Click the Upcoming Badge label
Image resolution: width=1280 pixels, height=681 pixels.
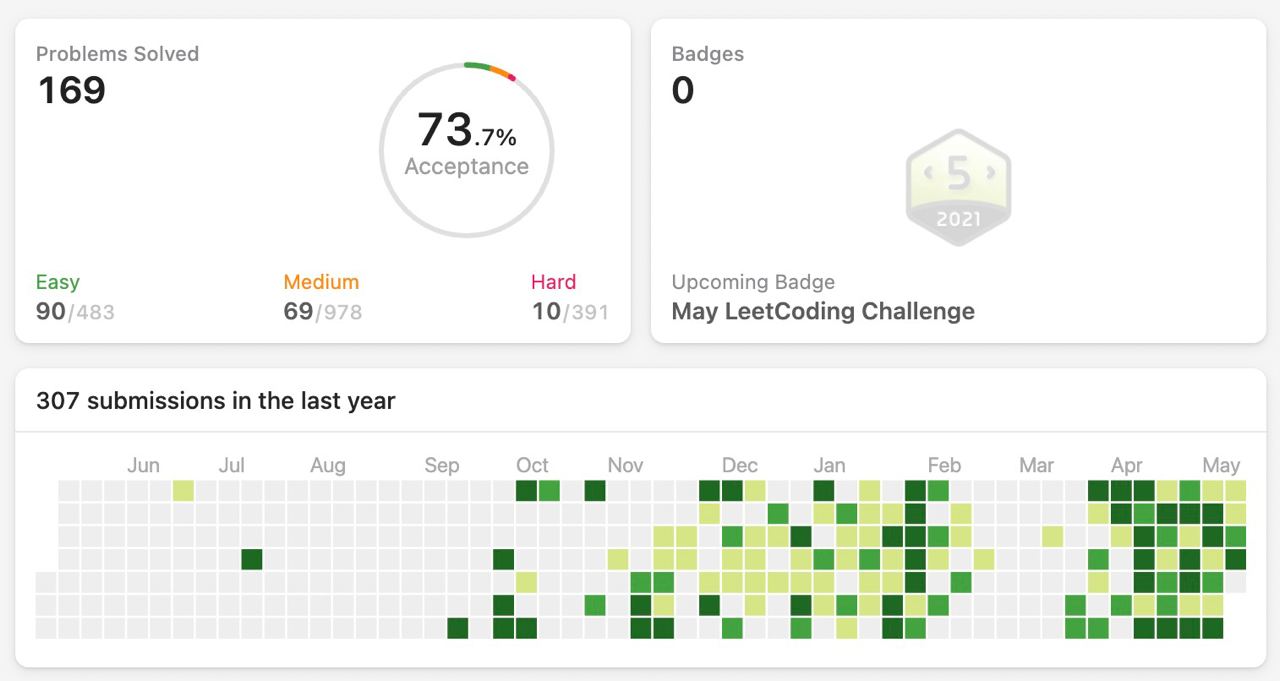click(753, 282)
